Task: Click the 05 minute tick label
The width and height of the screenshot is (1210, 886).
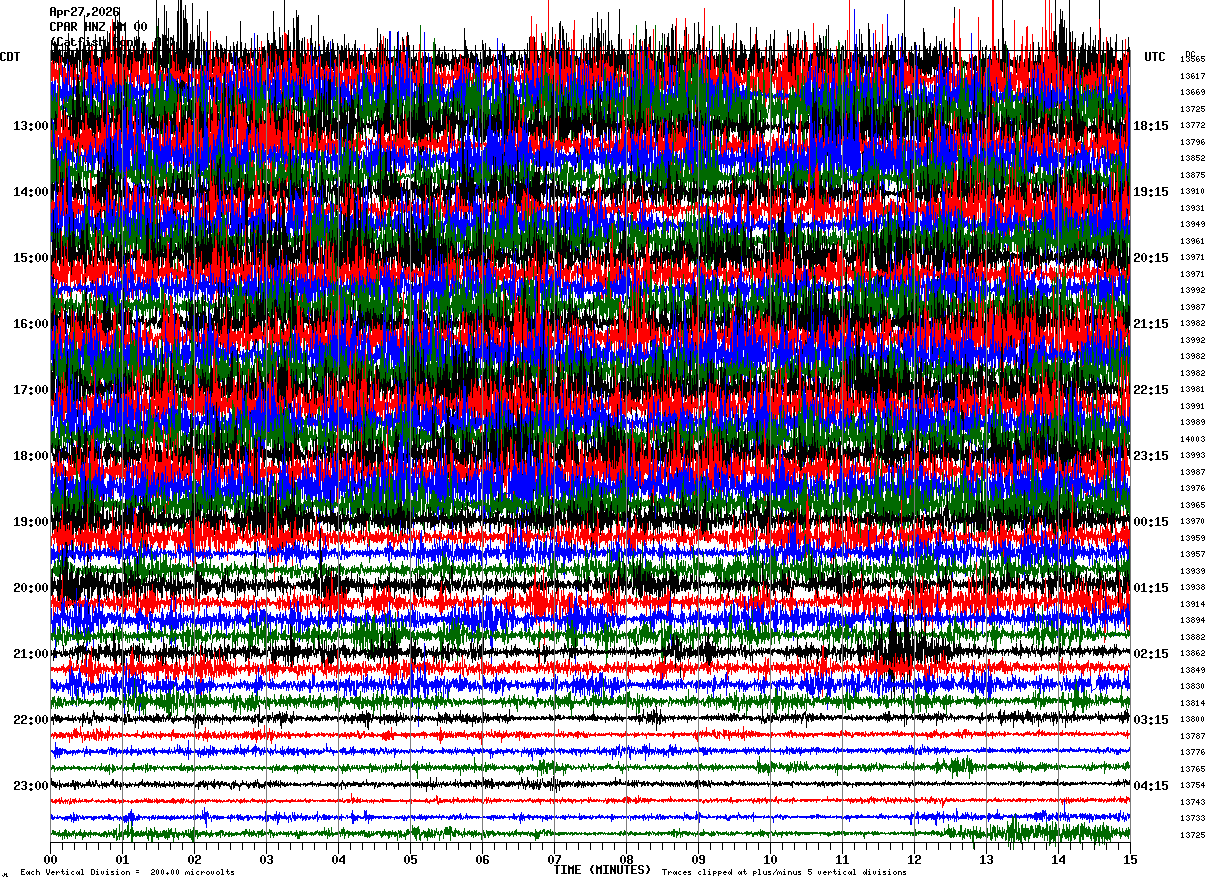Action: 411,859
